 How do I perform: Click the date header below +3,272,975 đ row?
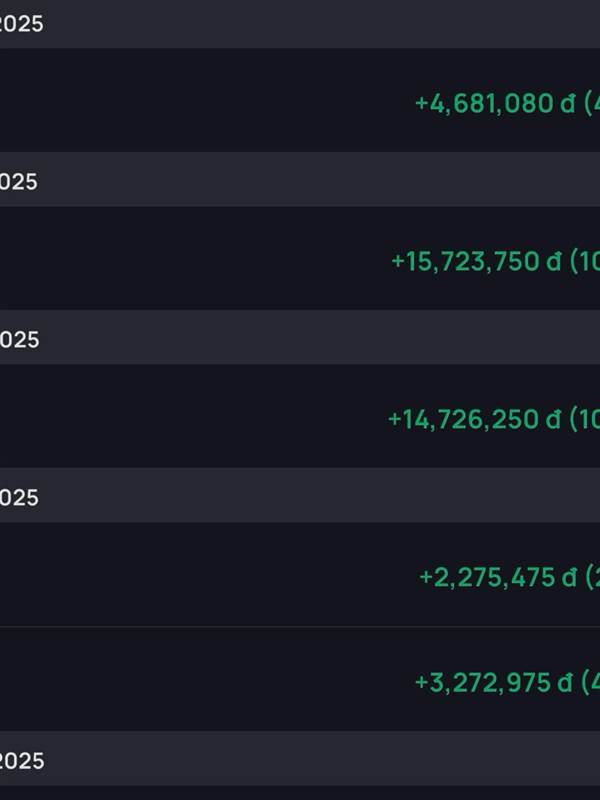click(22, 761)
